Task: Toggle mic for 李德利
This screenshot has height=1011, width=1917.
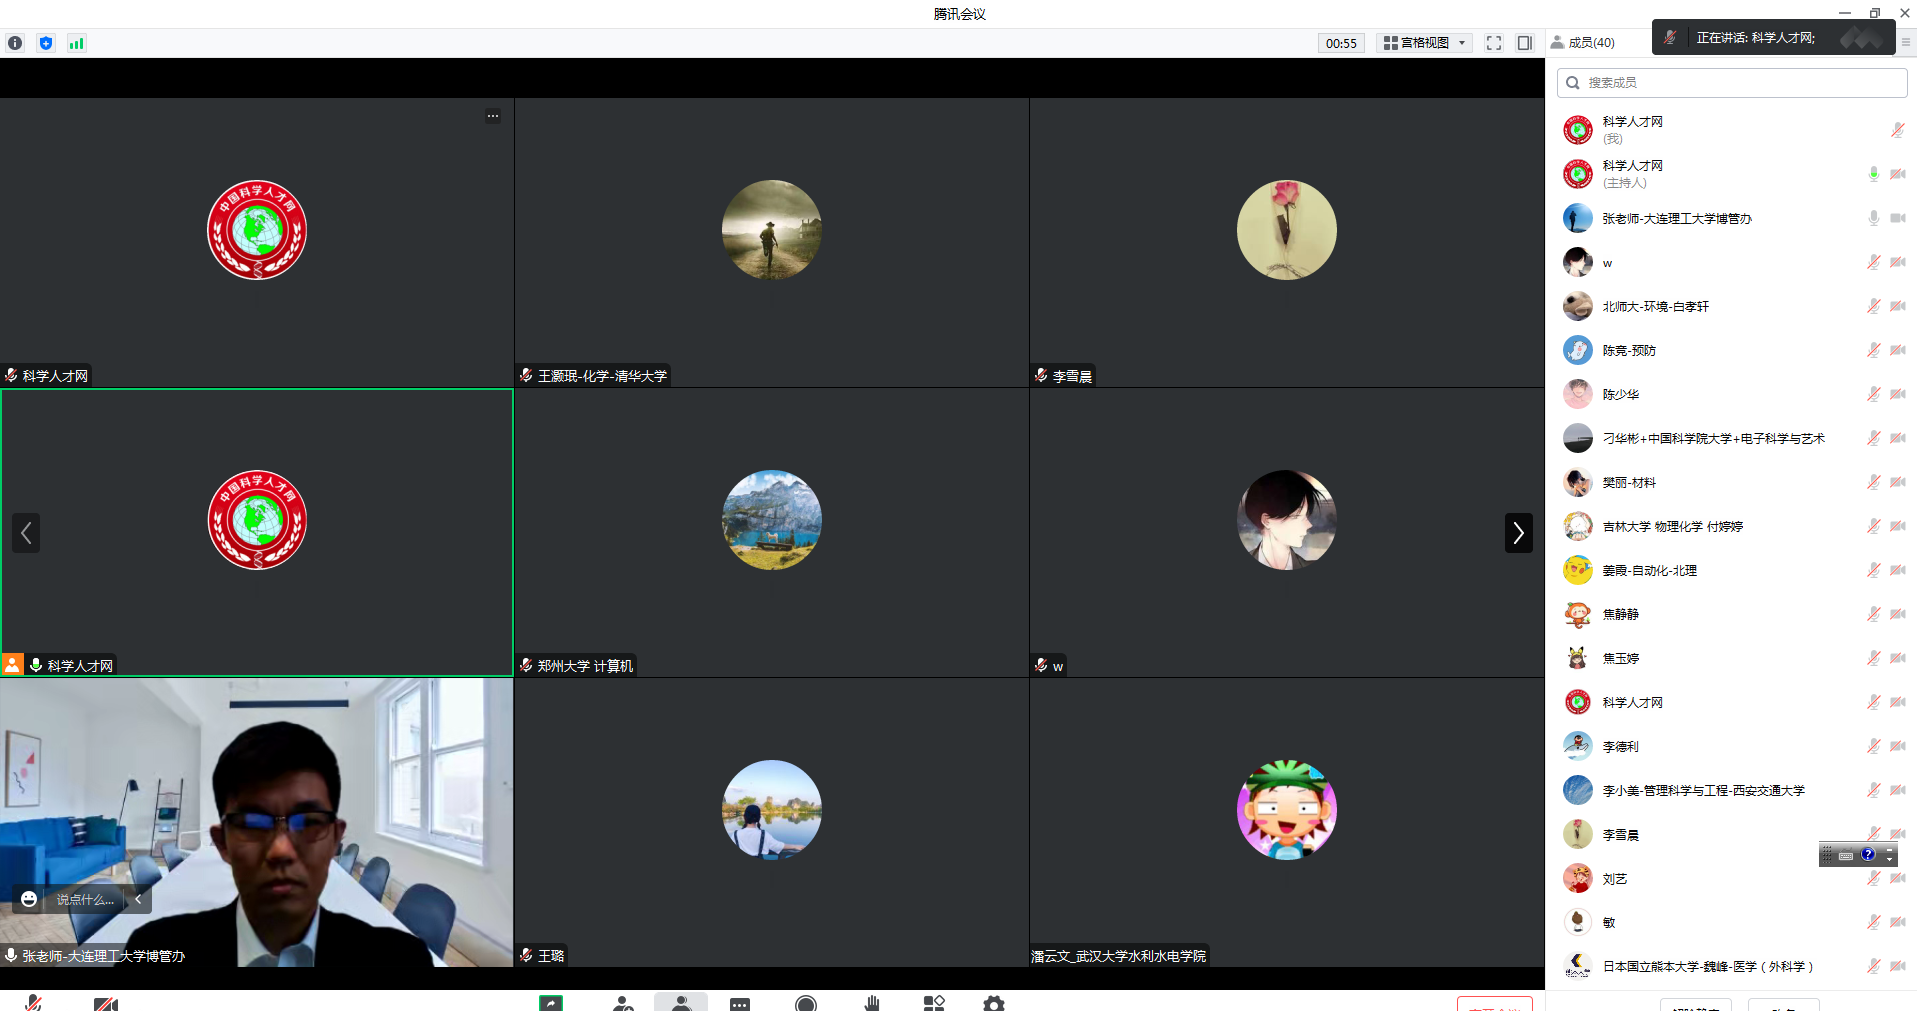Action: (x=1874, y=746)
